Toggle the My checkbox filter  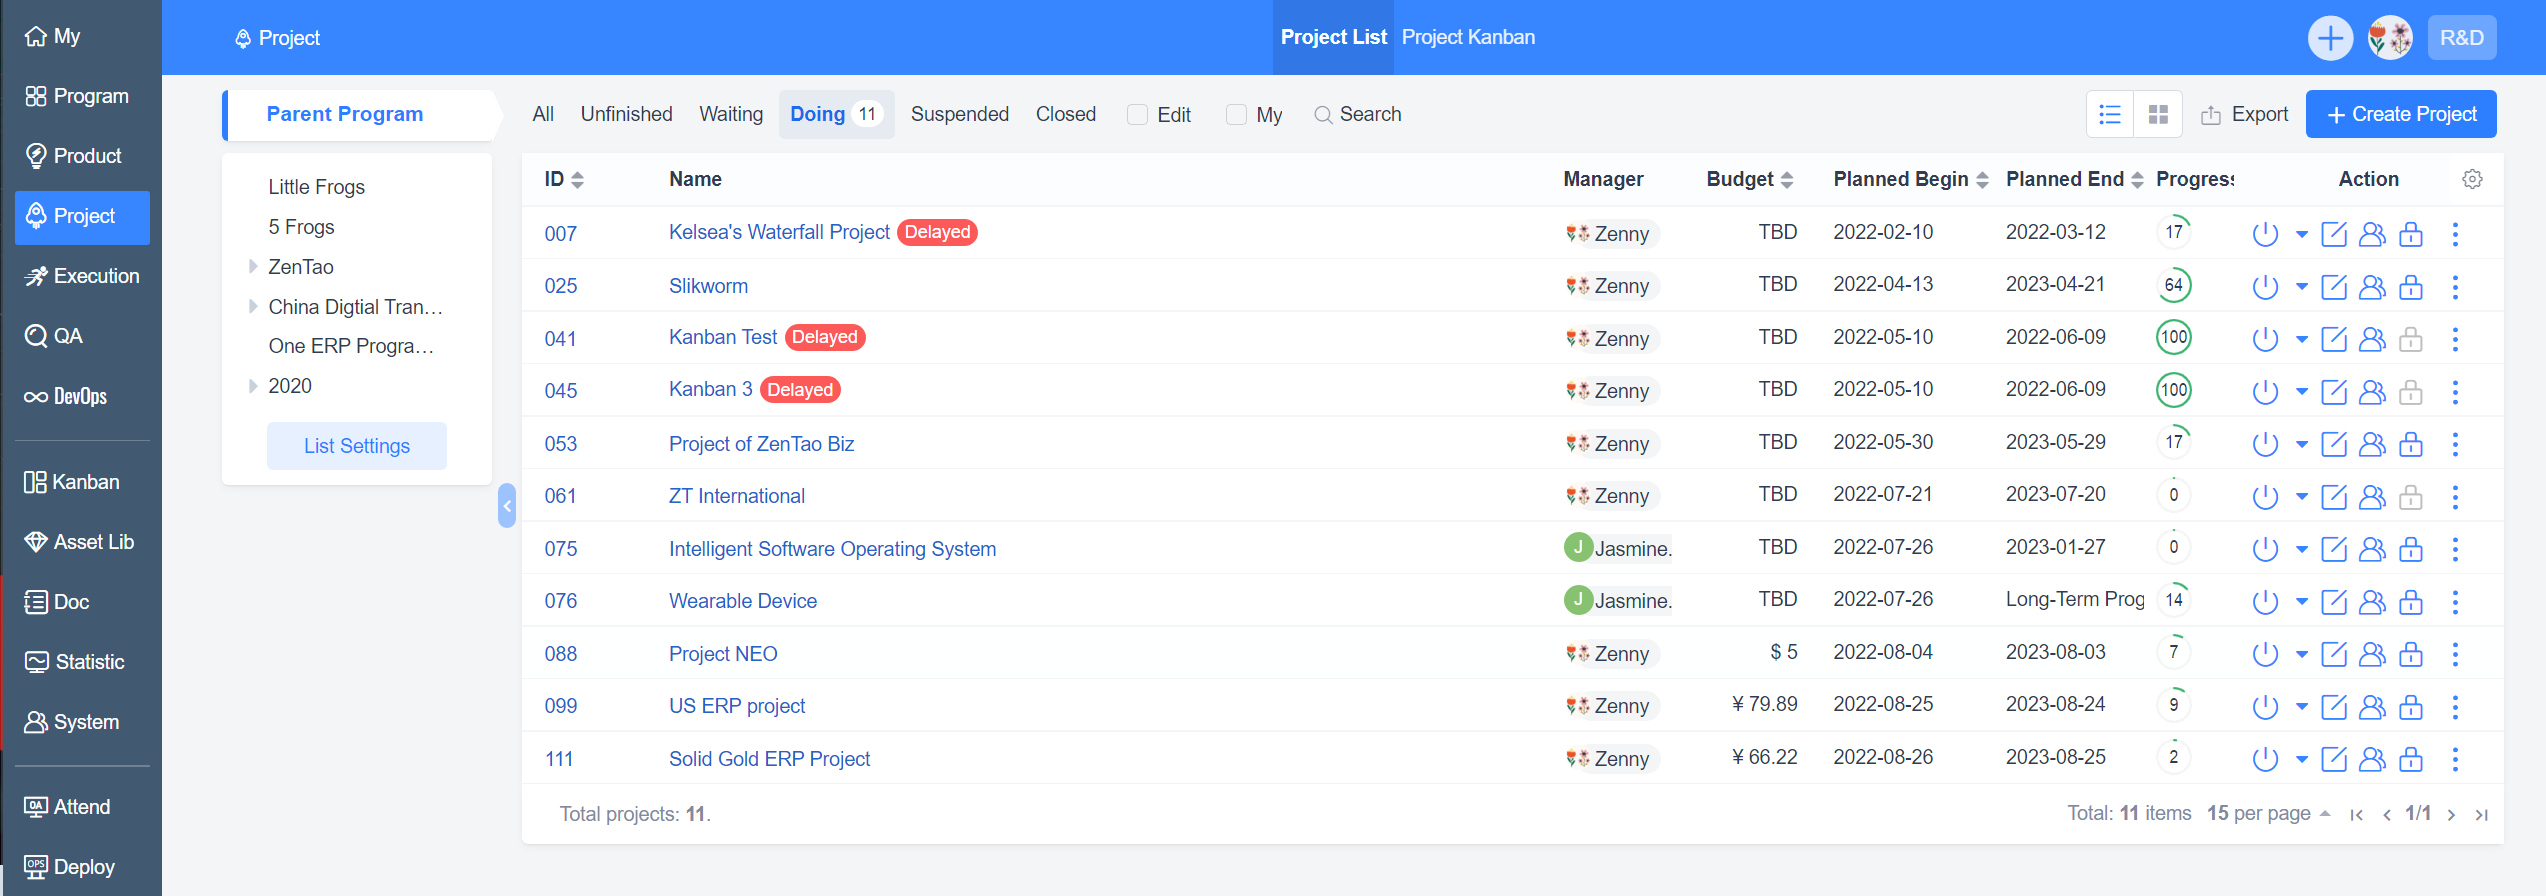(1236, 115)
